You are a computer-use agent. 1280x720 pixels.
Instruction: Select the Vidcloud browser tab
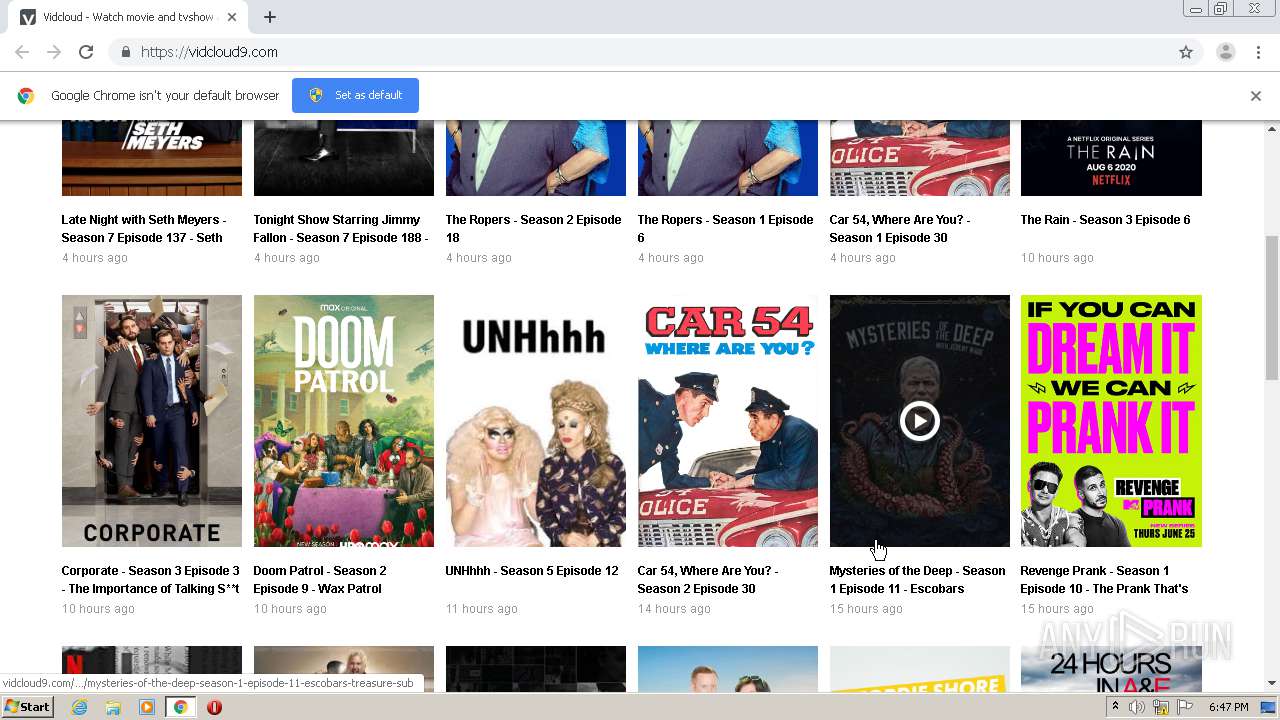pyautogui.click(x=128, y=17)
